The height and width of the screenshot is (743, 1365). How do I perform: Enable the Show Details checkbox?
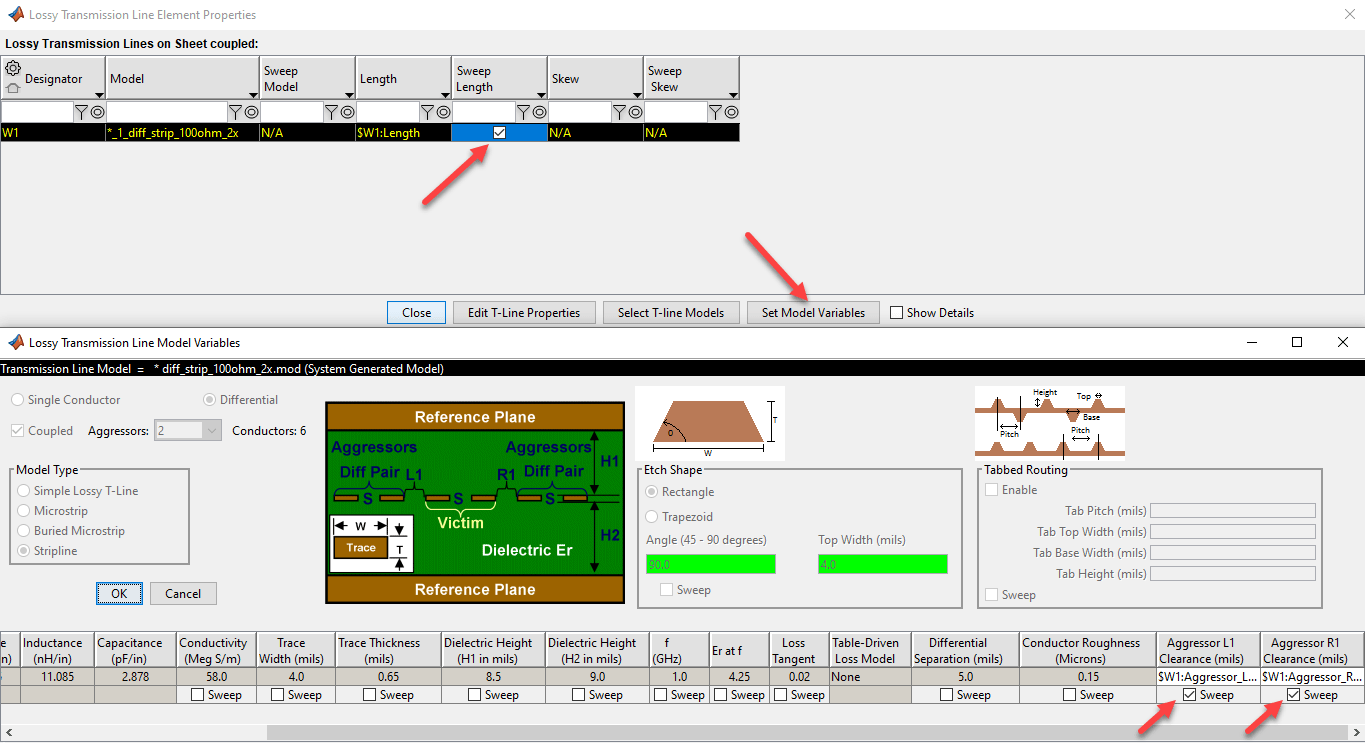pos(896,312)
